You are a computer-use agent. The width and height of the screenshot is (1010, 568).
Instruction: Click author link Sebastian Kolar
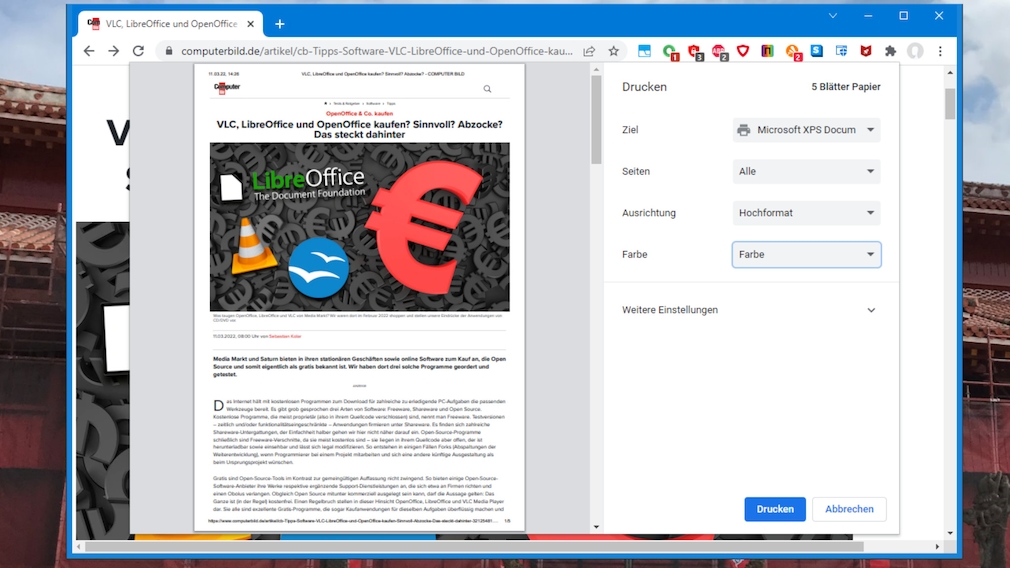[285, 336]
